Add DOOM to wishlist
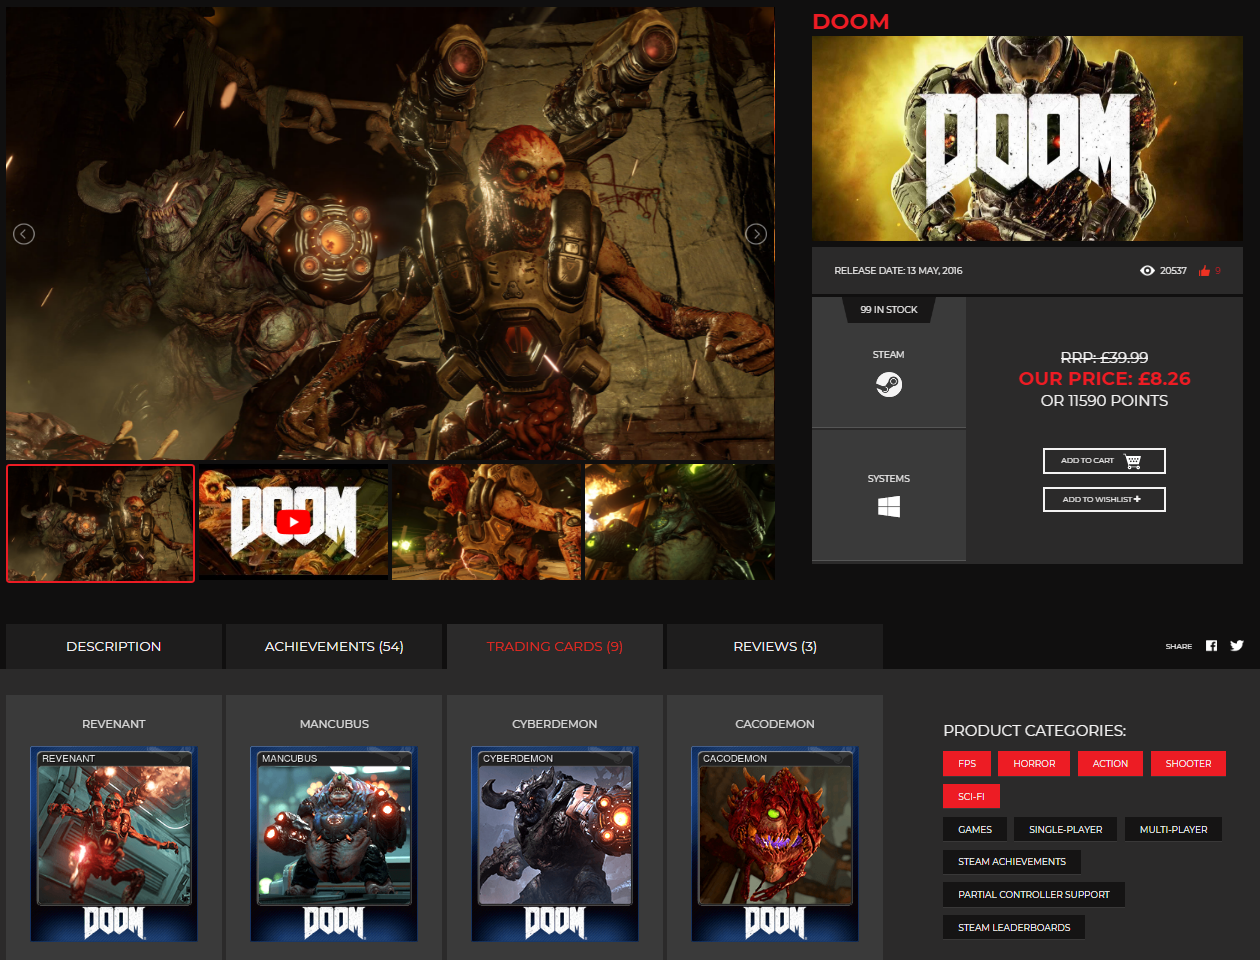1260x960 pixels. pyautogui.click(x=1104, y=499)
